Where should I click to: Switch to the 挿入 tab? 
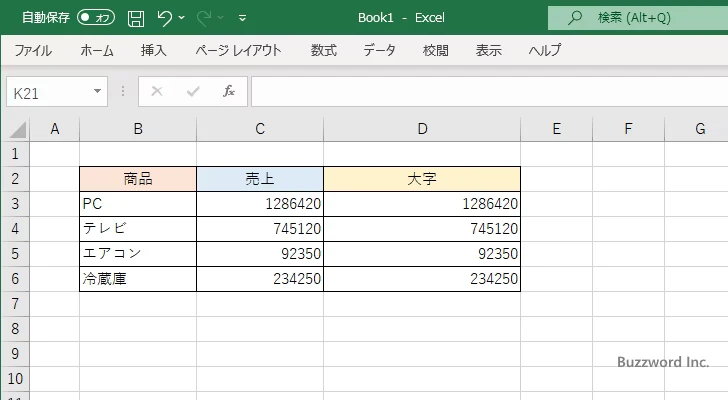(x=154, y=50)
